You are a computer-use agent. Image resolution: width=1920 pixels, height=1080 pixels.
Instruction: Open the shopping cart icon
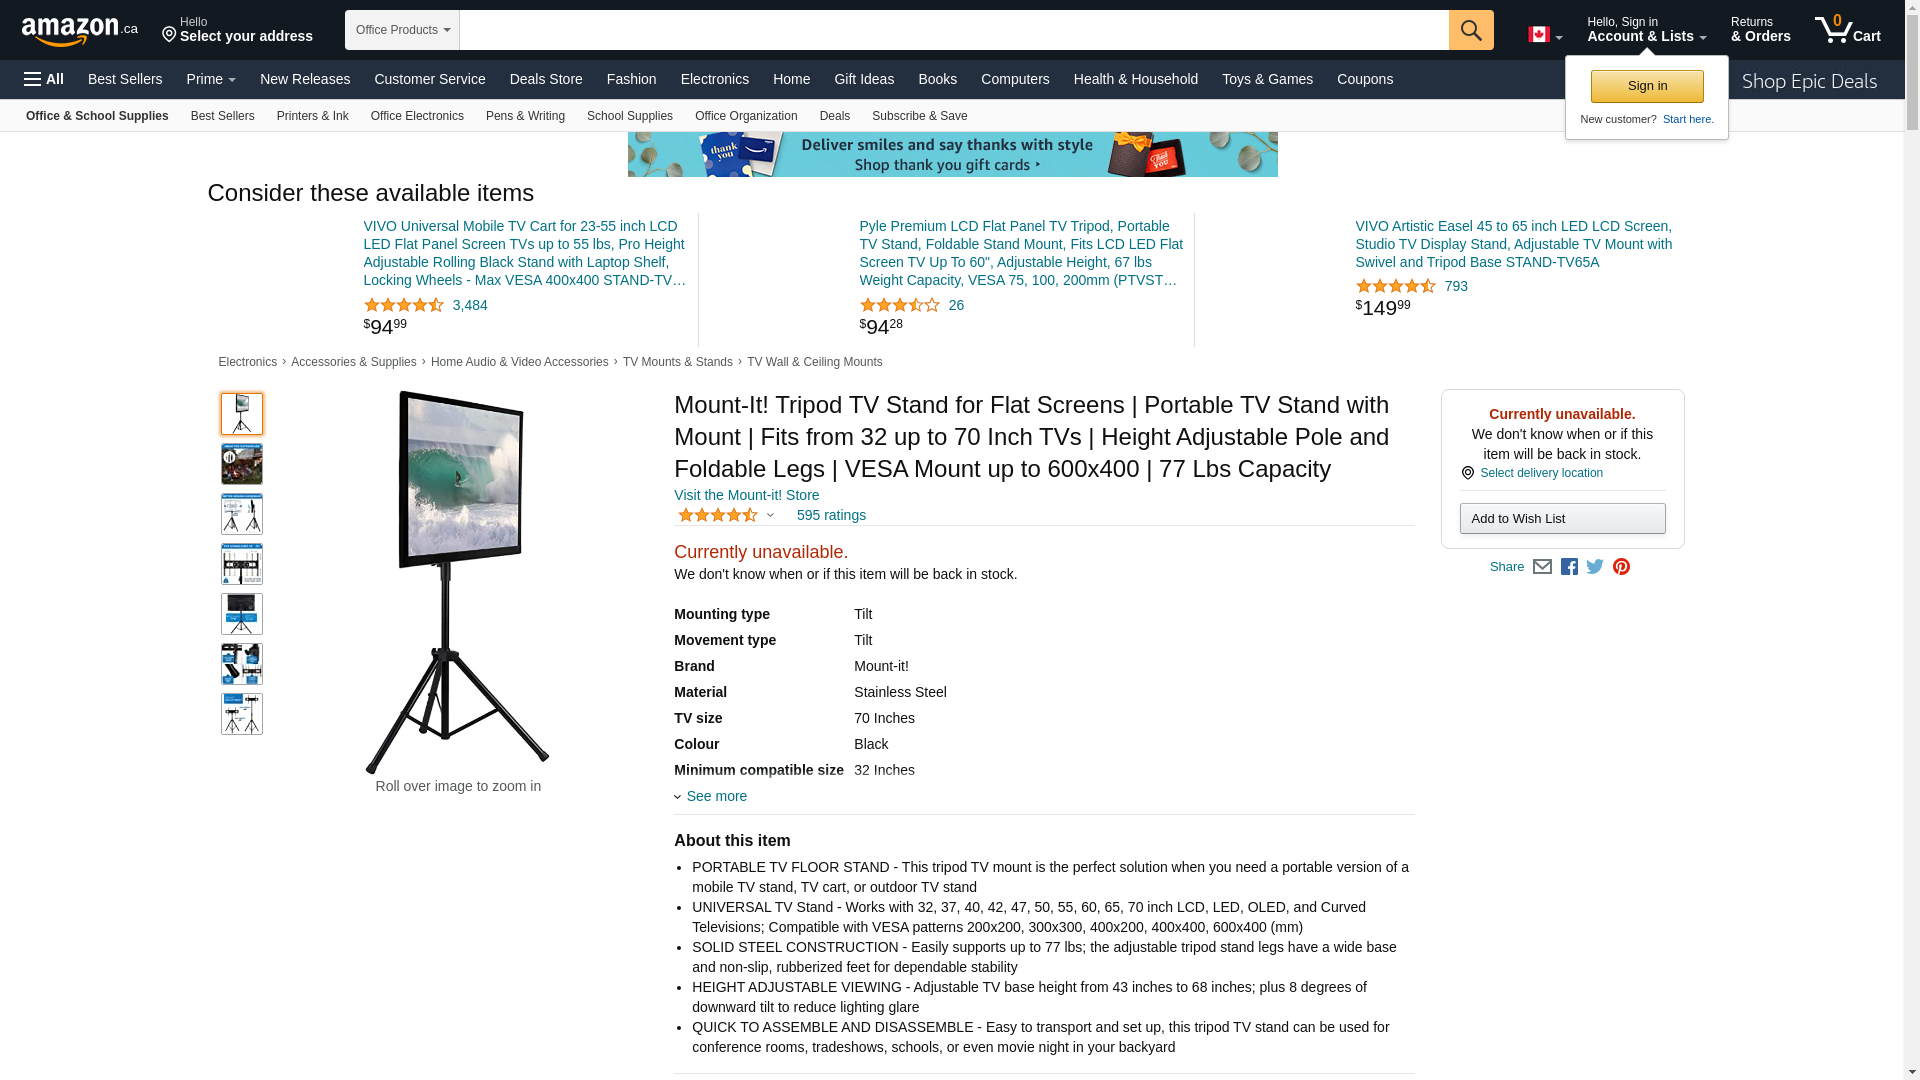tap(1848, 29)
